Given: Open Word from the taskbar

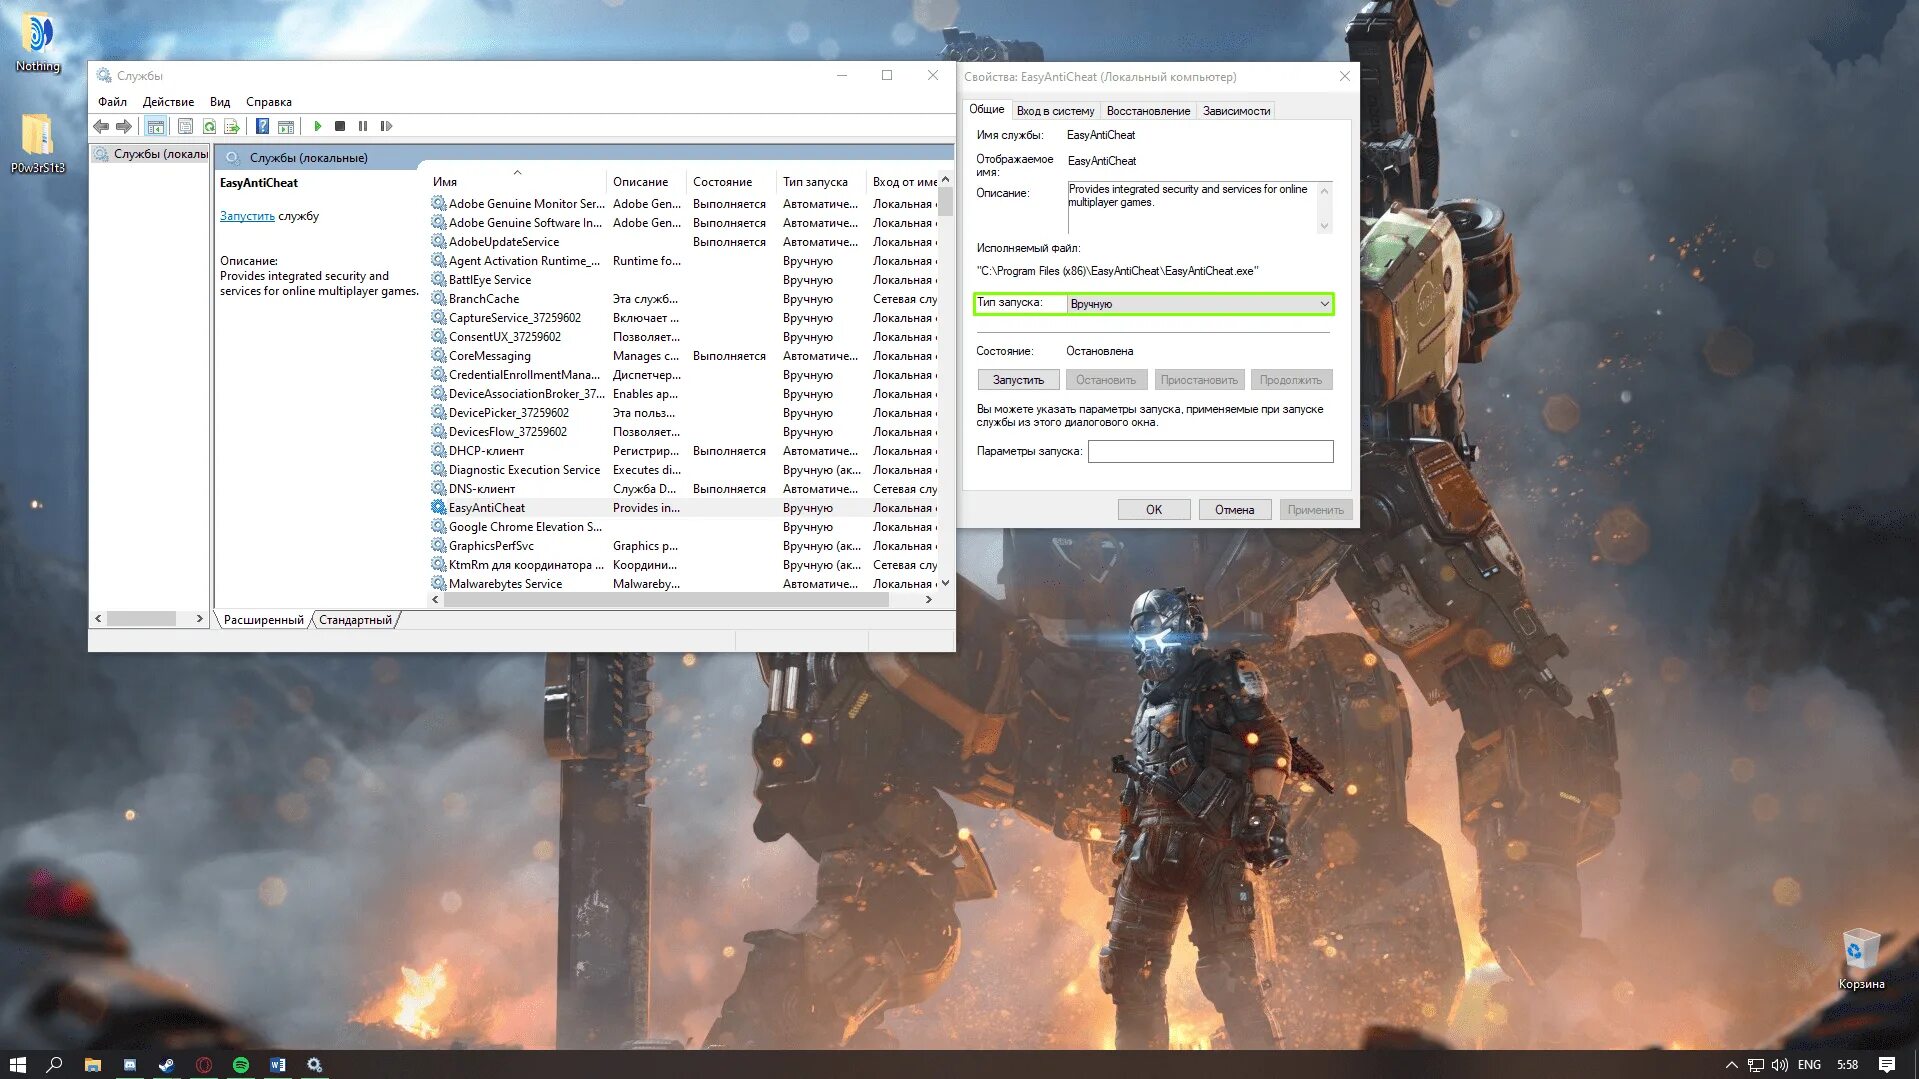Looking at the screenshot, I should pyautogui.click(x=278, y=1065).
